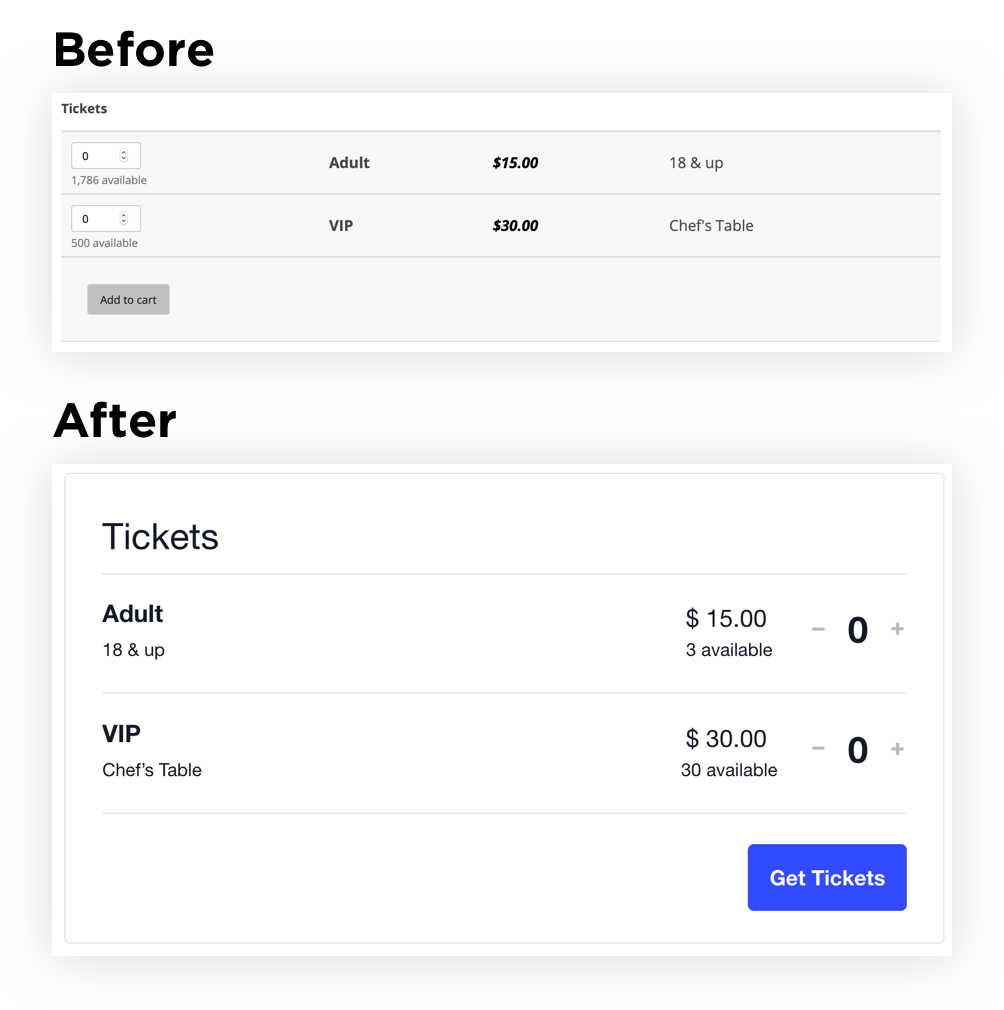The image size is (1004, 1010).
Task: Click the 30 available text under VIP price
Action: 729,770
